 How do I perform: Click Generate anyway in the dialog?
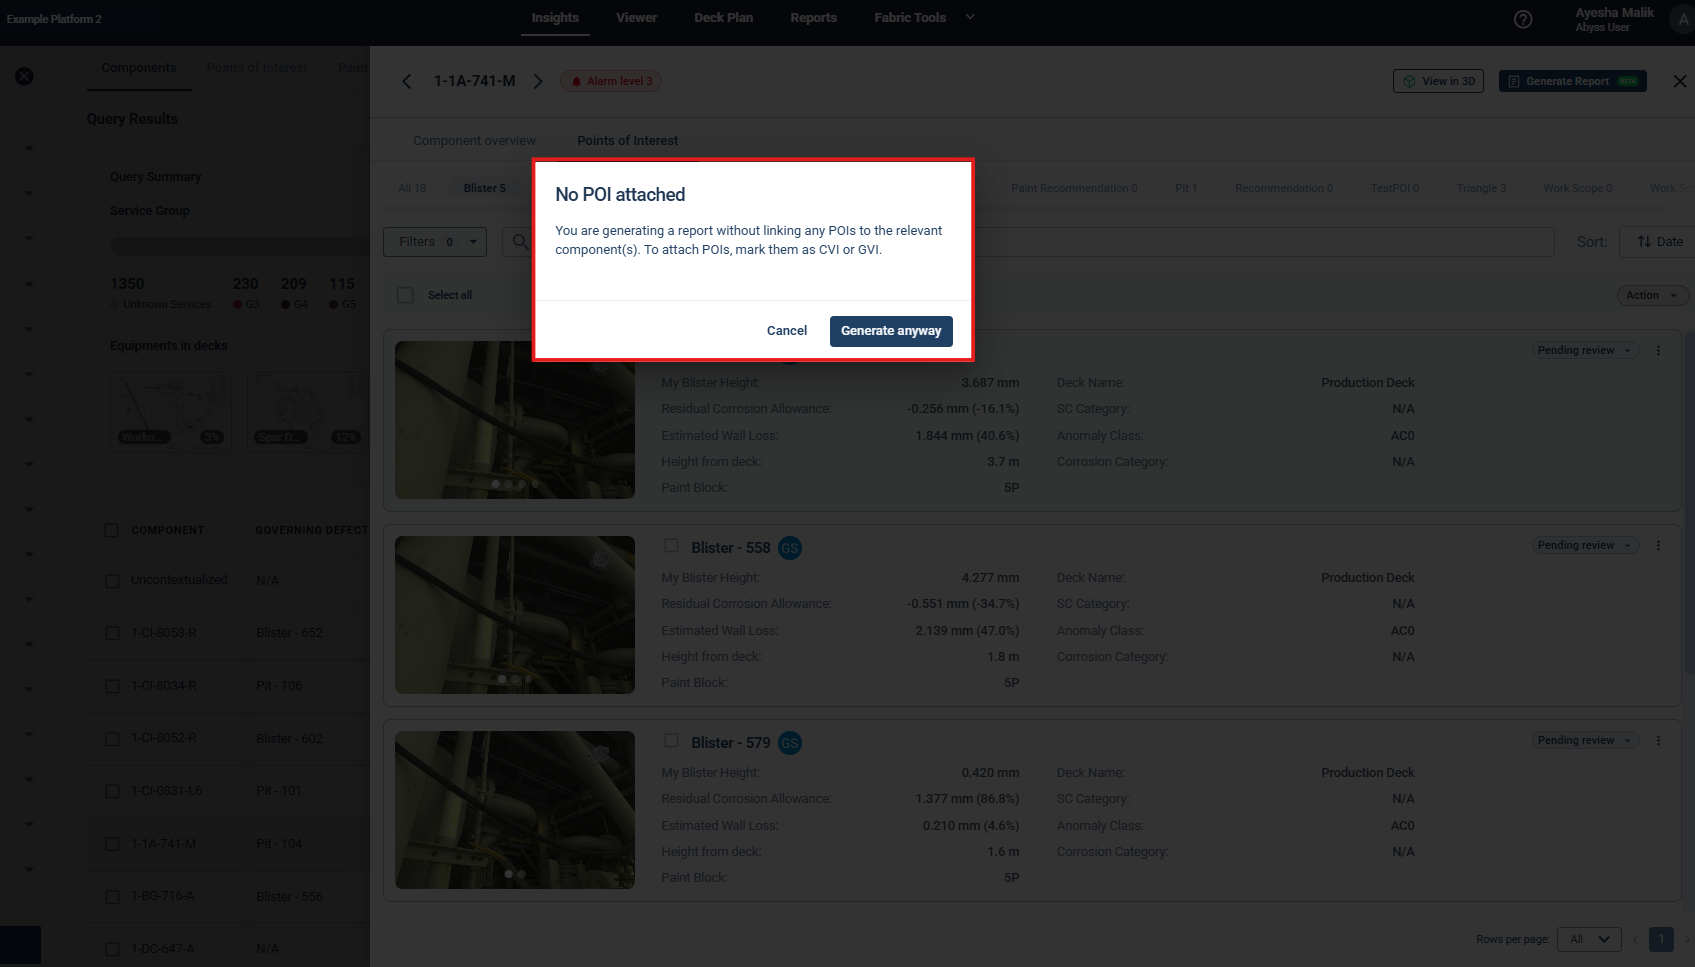point(890,331)
